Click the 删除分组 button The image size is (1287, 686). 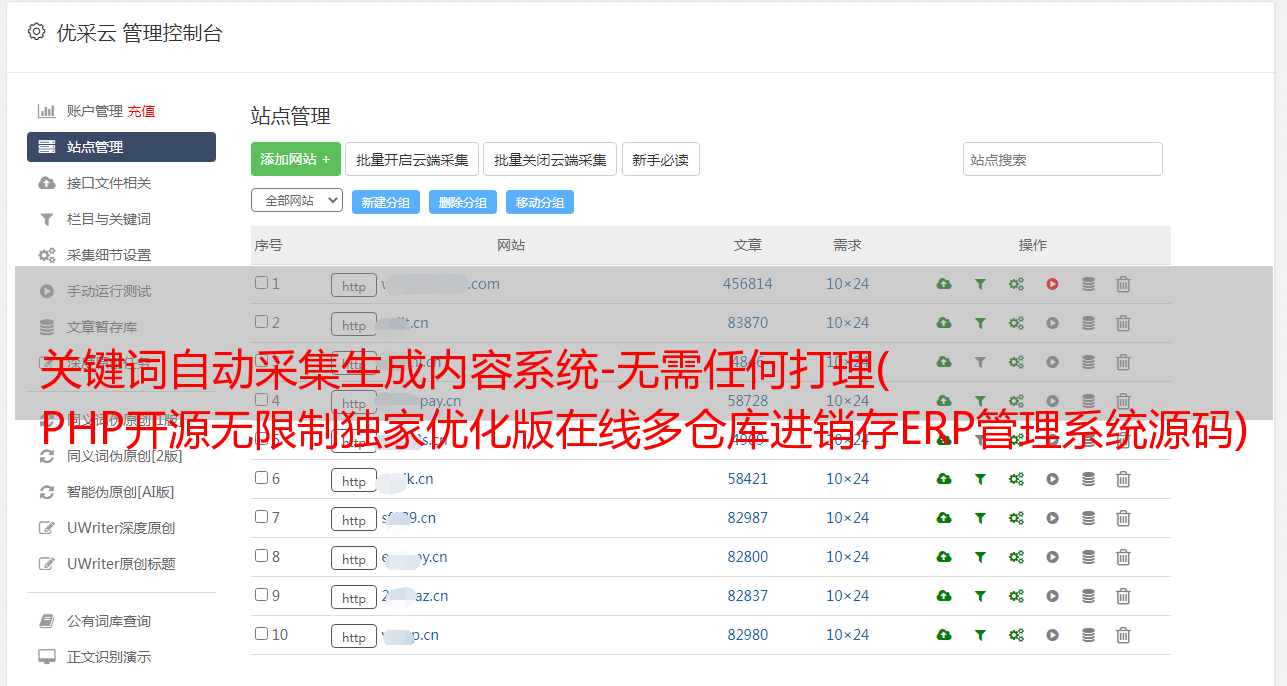(463, 202)
